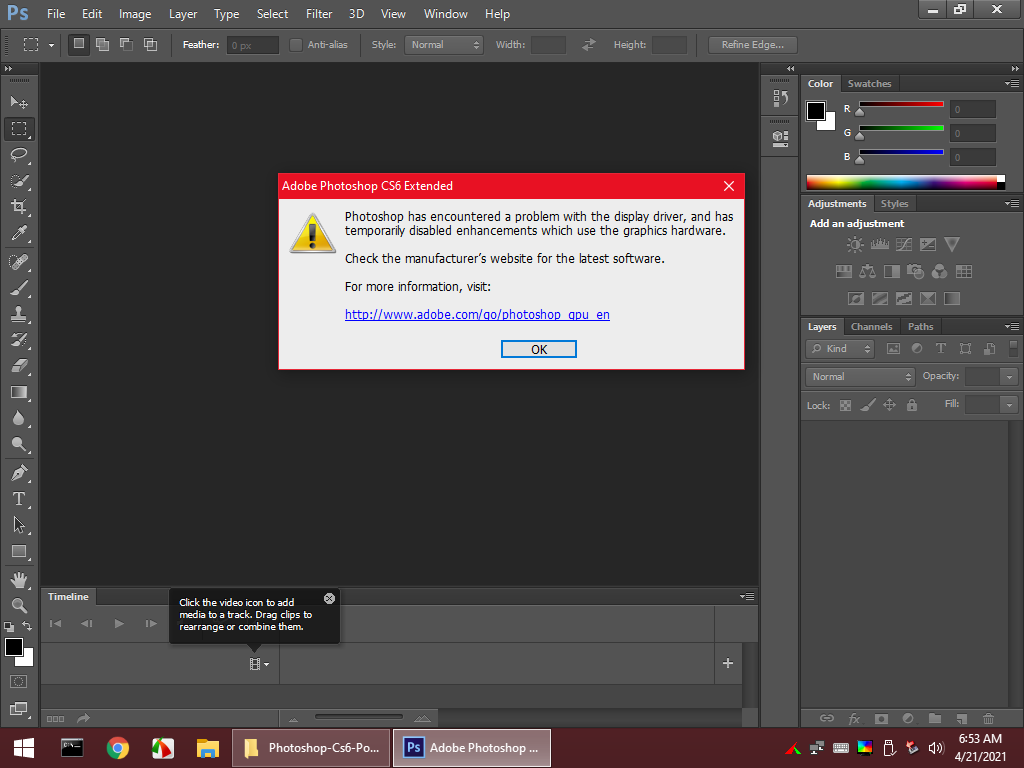
Task: Select the Crop tool
Action: [x=19, y=207]
